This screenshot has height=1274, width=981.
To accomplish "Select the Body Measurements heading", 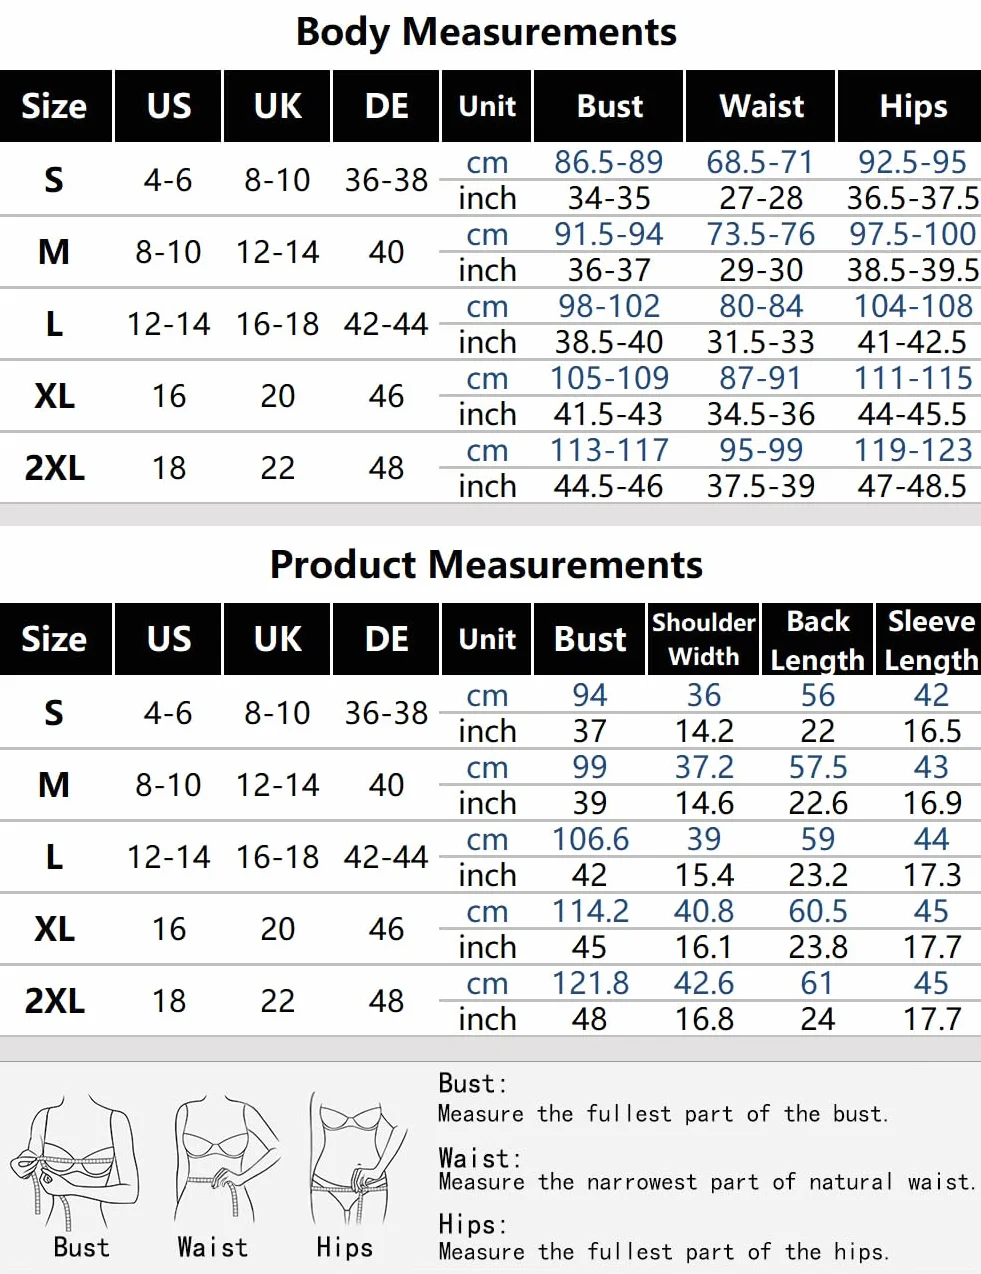I will pos(487,32).
